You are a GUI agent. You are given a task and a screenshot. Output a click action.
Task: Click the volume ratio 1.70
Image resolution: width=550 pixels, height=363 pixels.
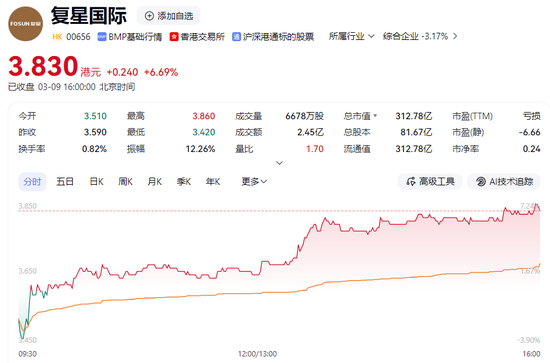[x=315, y=149]
